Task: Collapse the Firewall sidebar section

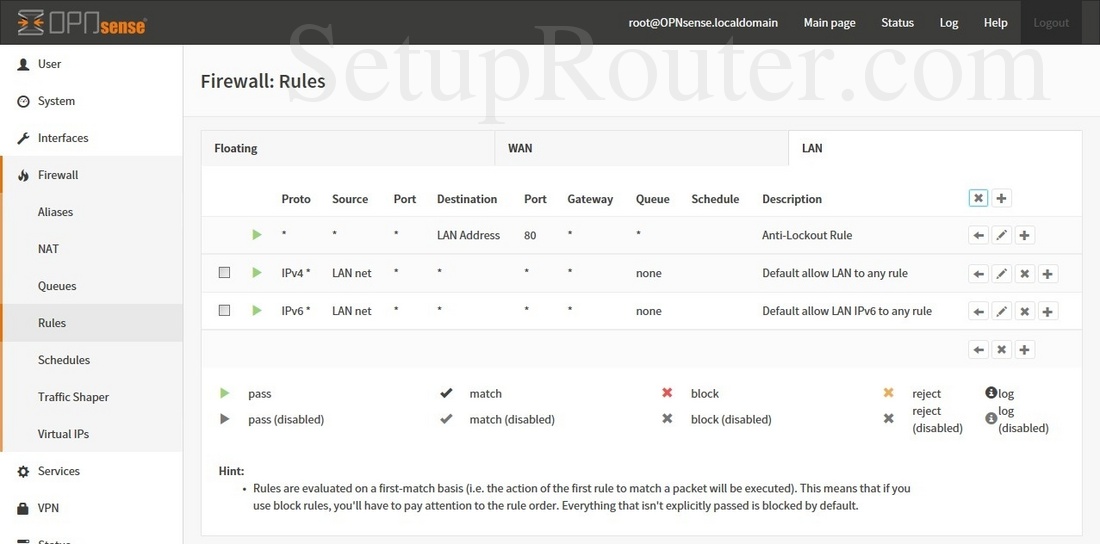Action: click(x=58, y=175)
